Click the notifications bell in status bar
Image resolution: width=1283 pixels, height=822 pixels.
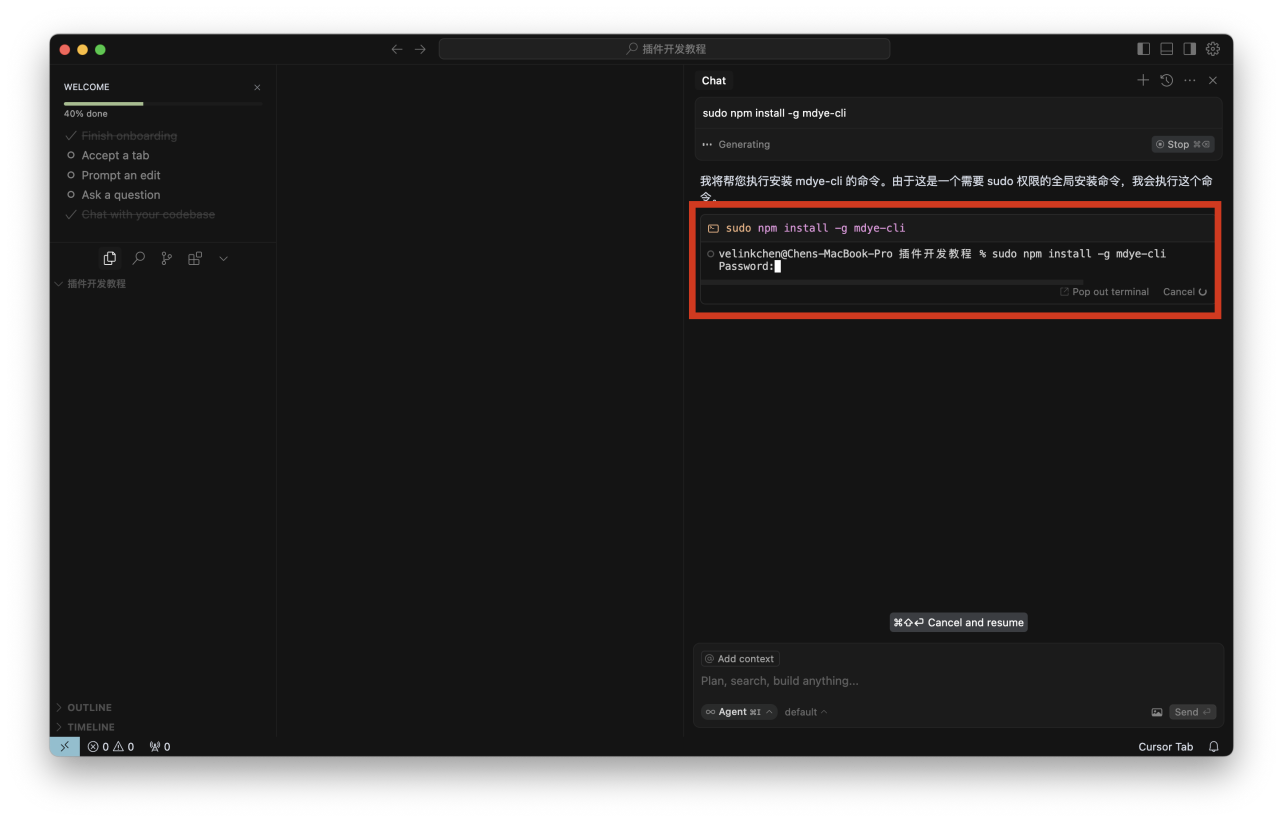point(1214,747)
